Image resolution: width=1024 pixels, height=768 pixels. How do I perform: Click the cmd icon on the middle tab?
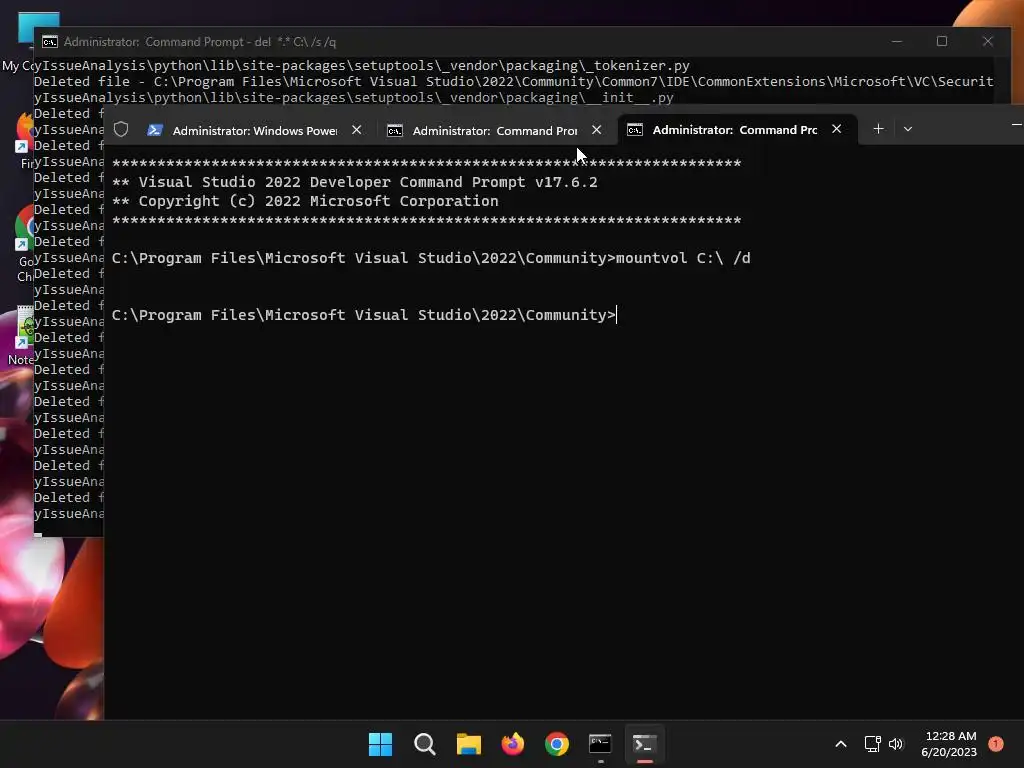[x=394, y=131]
